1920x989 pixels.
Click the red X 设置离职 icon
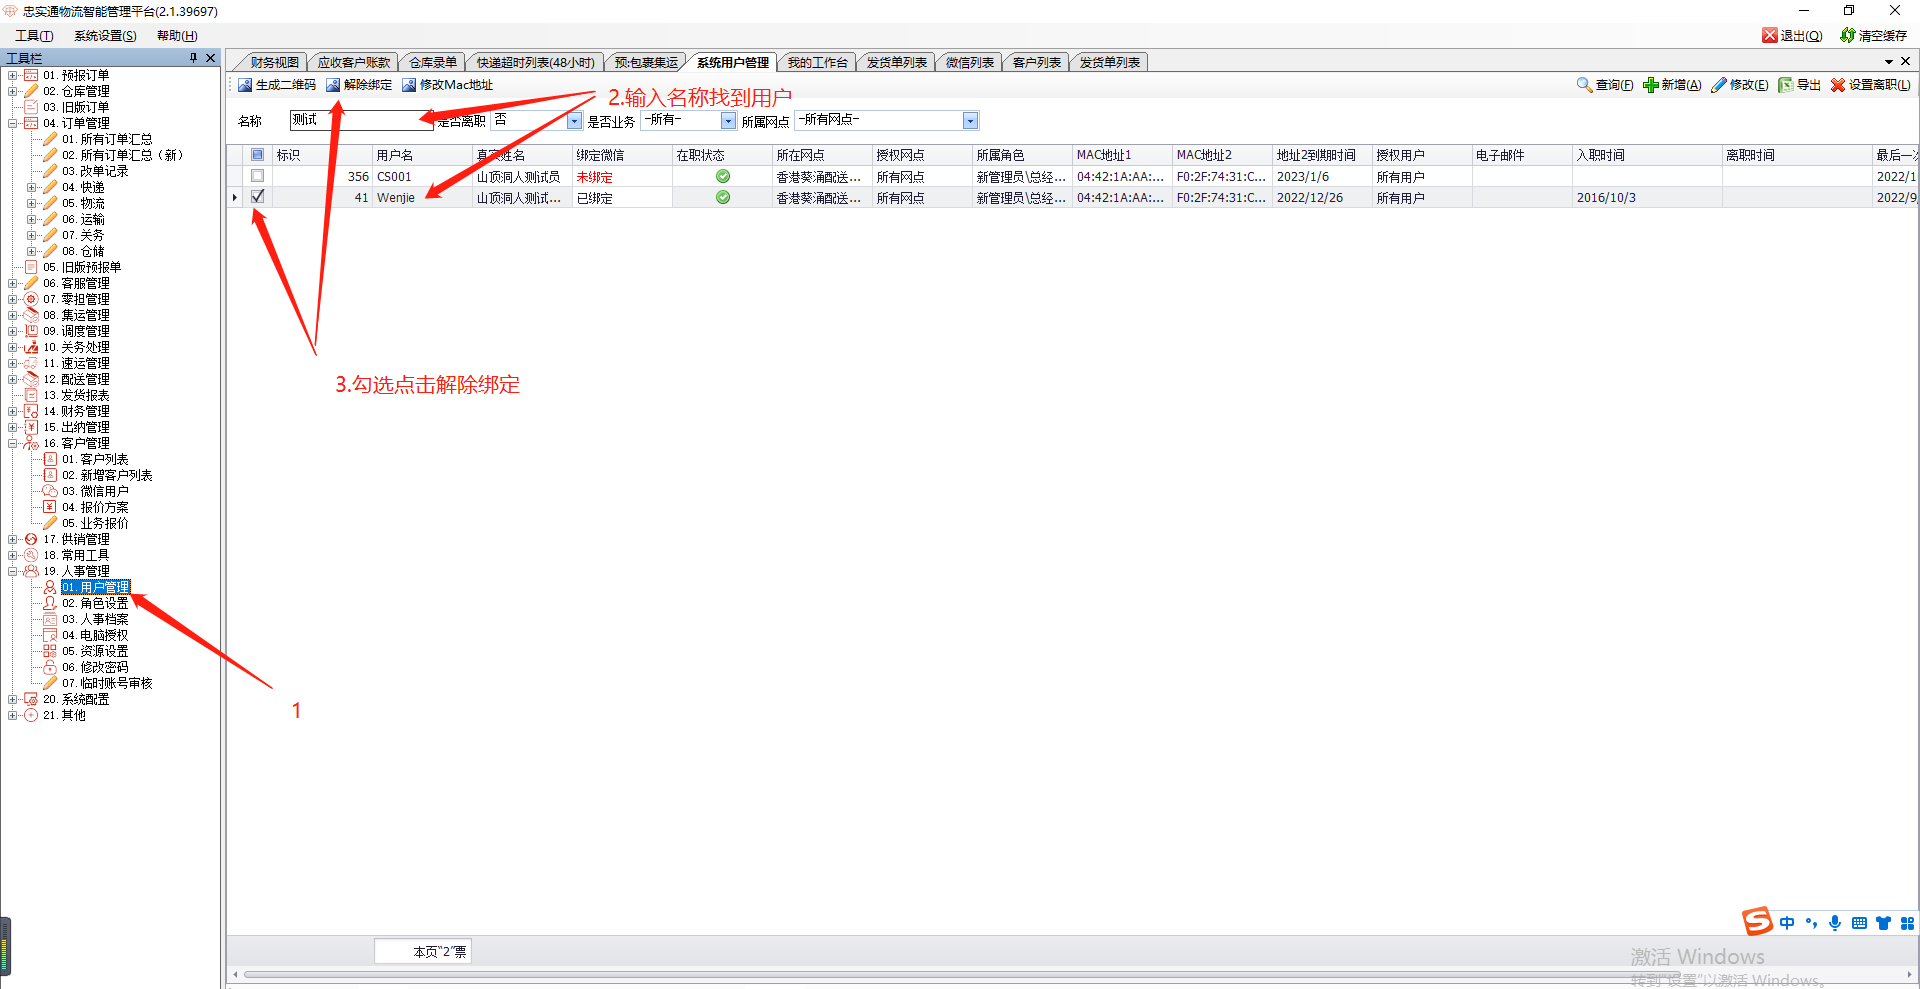[x=1838, y=85]
